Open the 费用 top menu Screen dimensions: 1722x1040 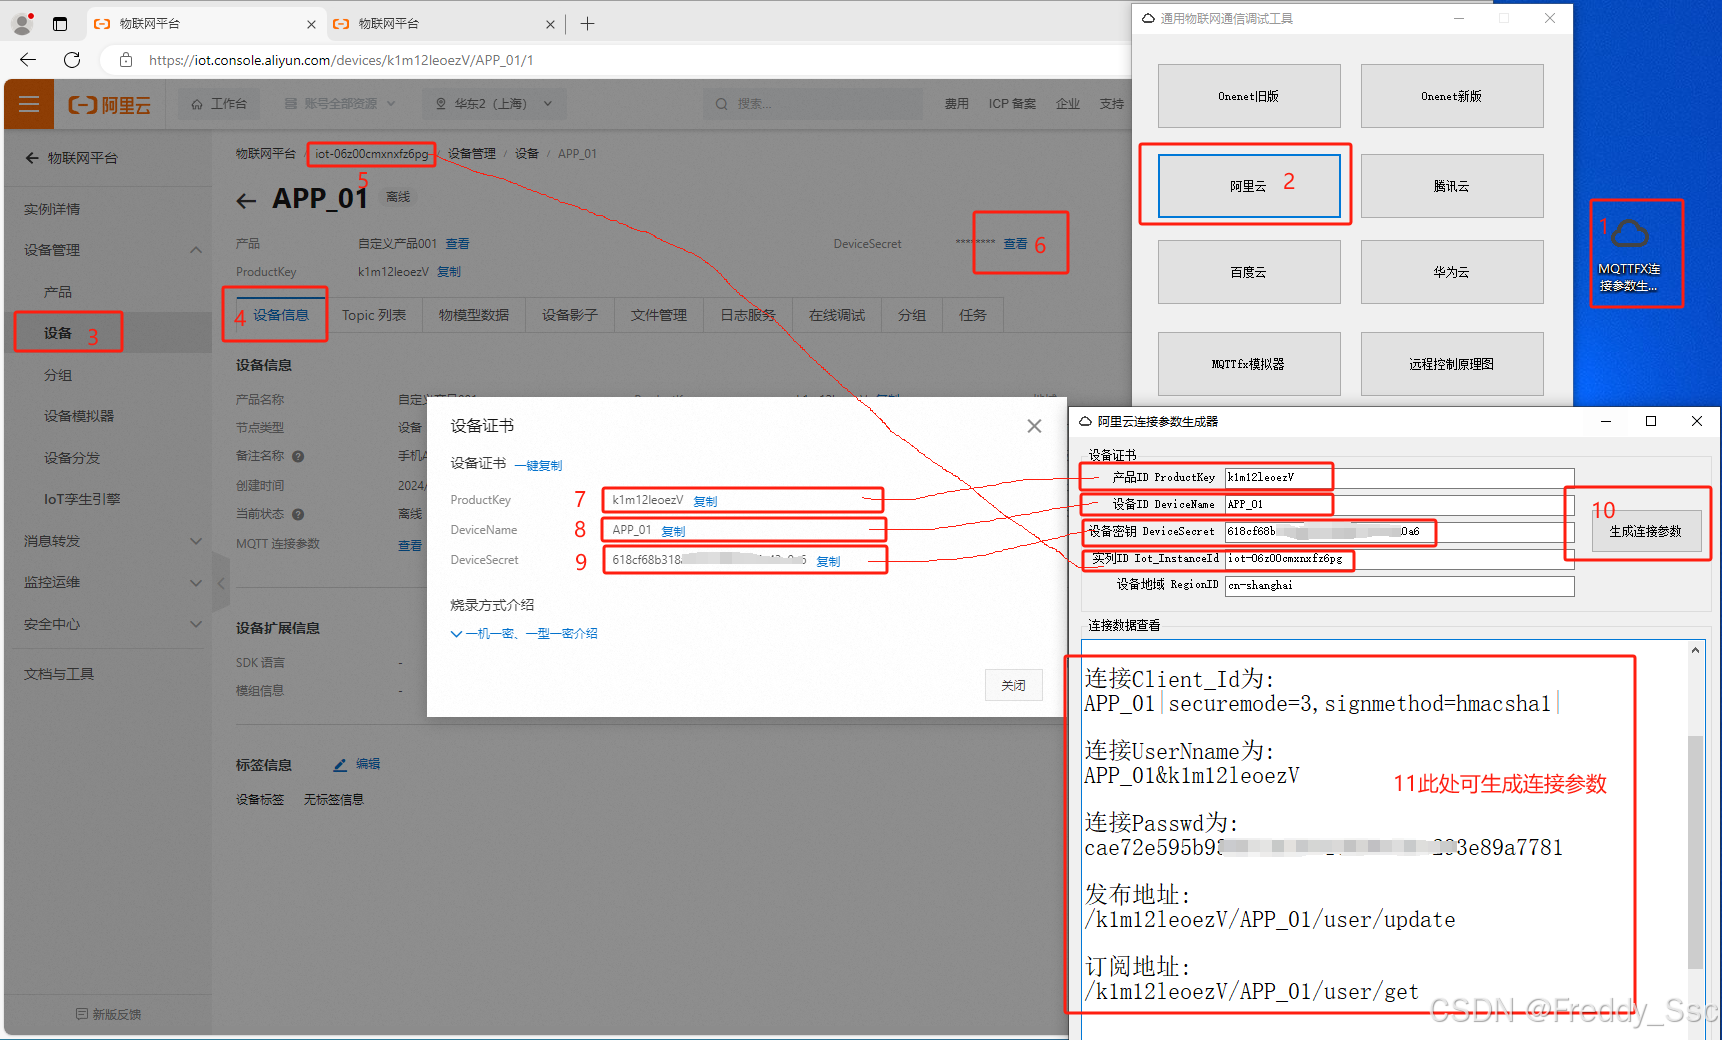(x=957, y=103)
